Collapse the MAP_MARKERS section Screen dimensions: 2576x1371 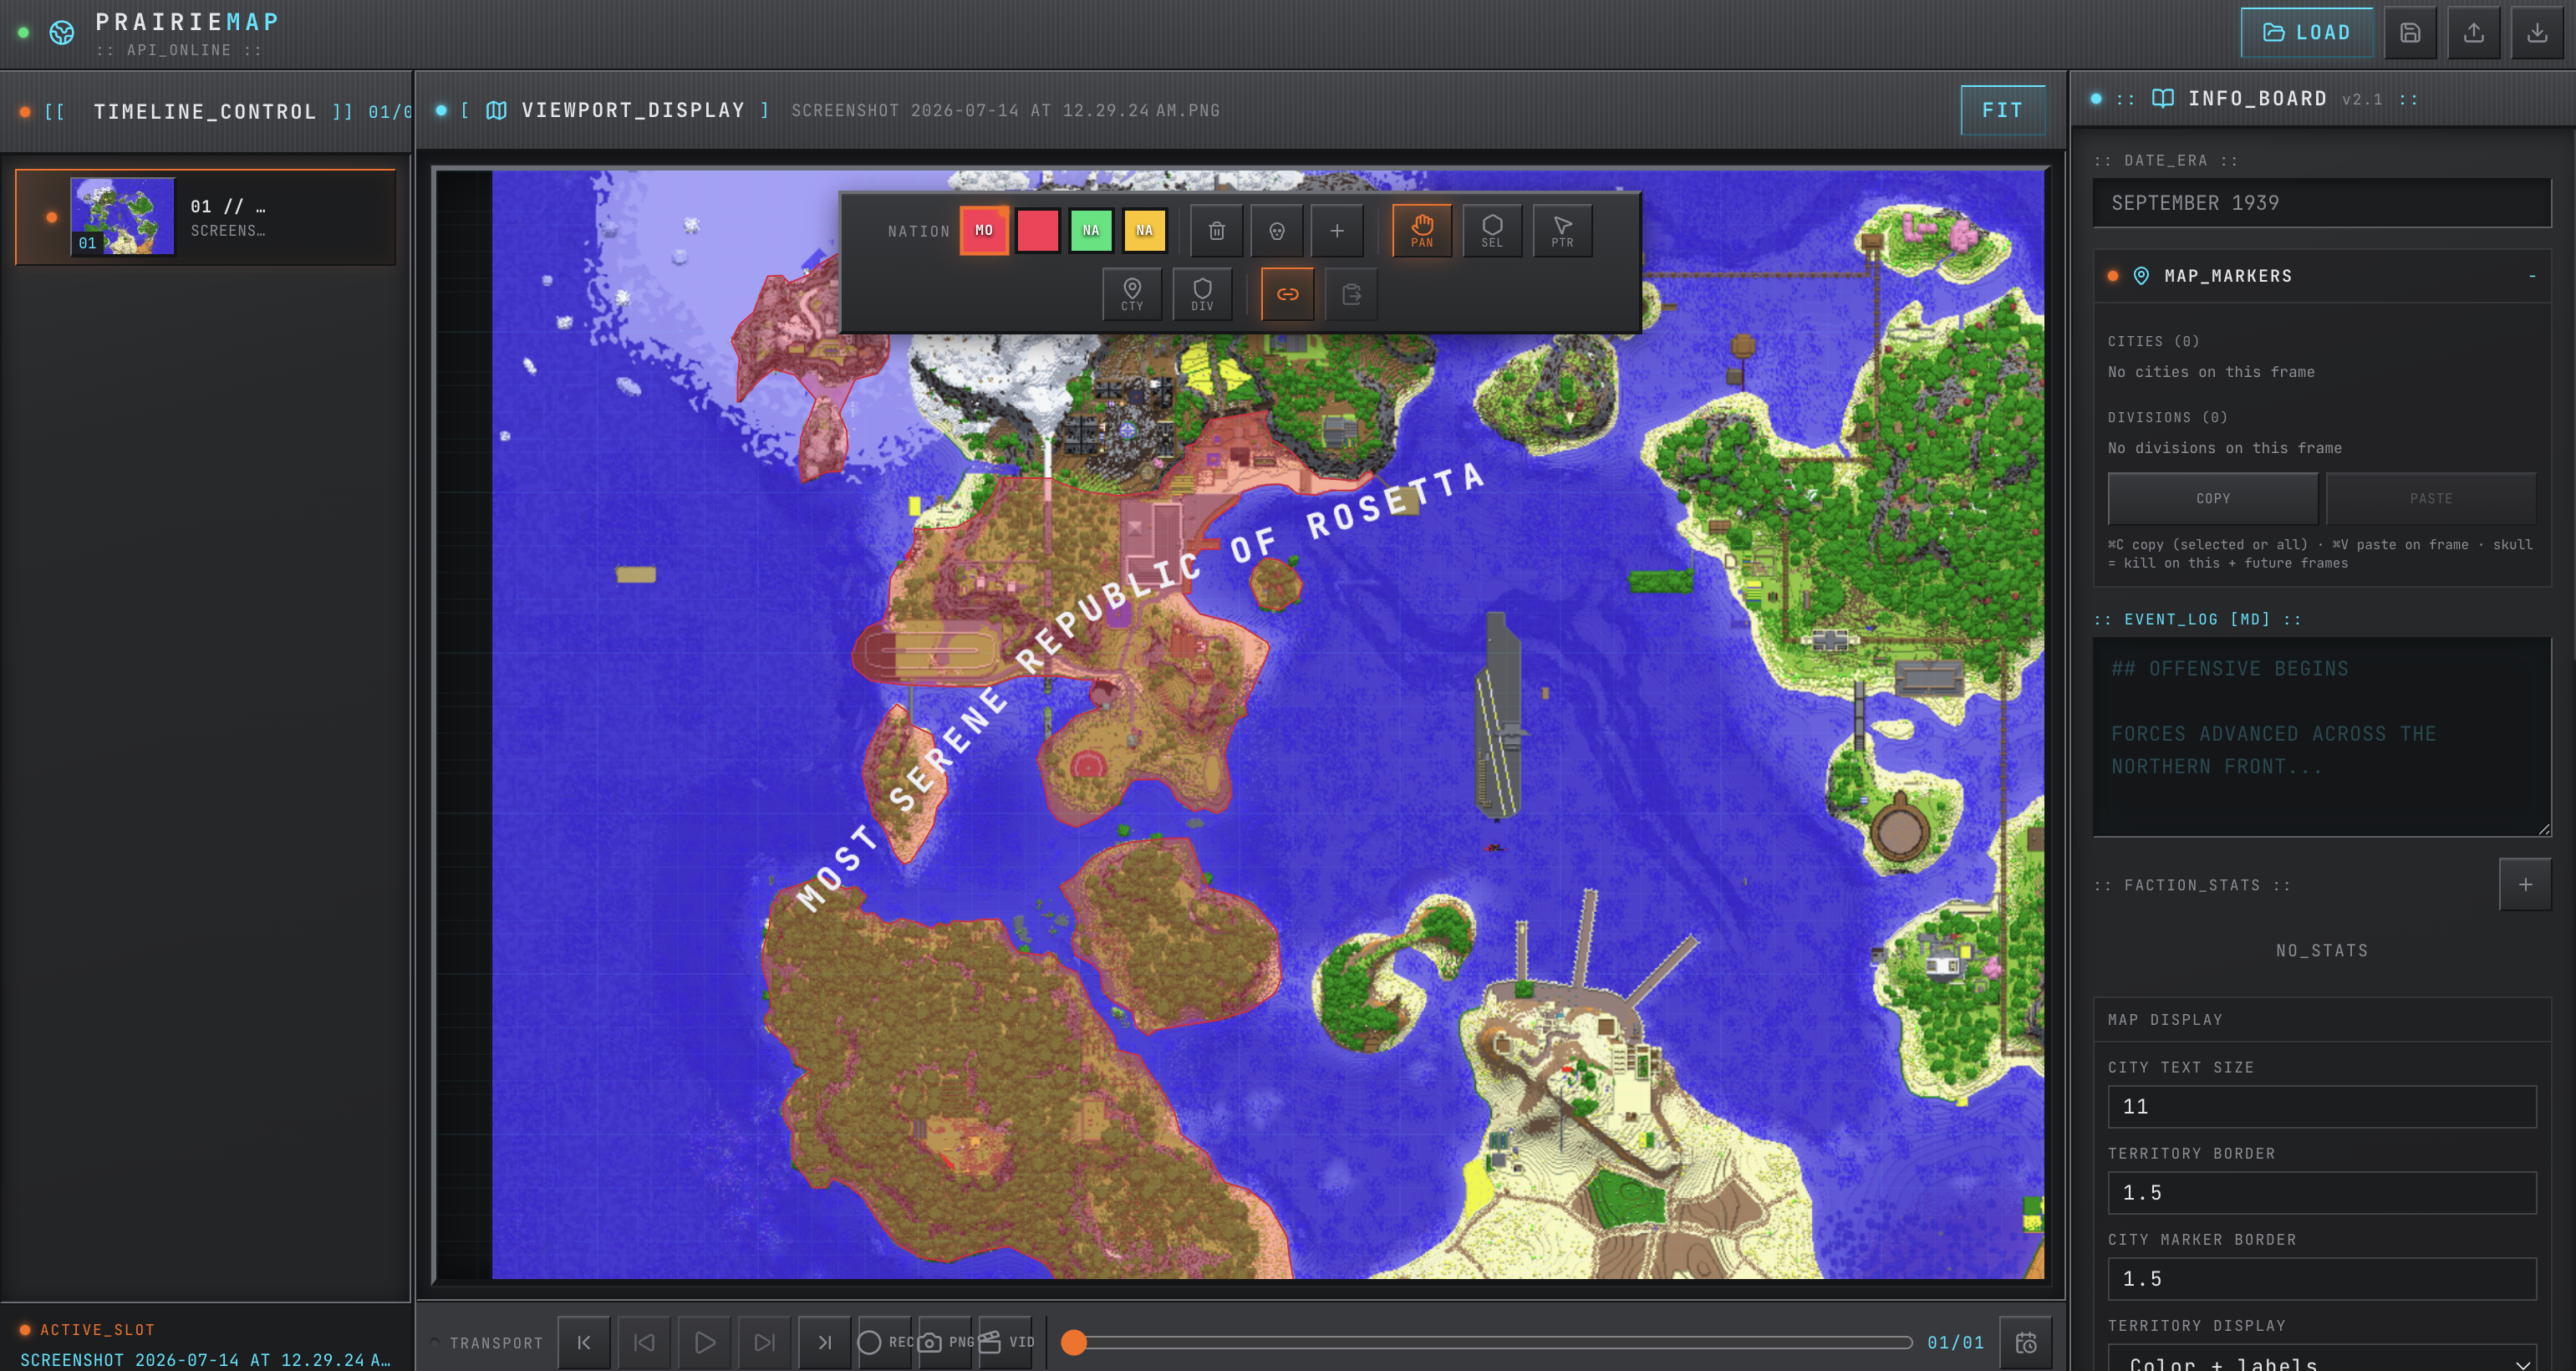(2532, 276)
